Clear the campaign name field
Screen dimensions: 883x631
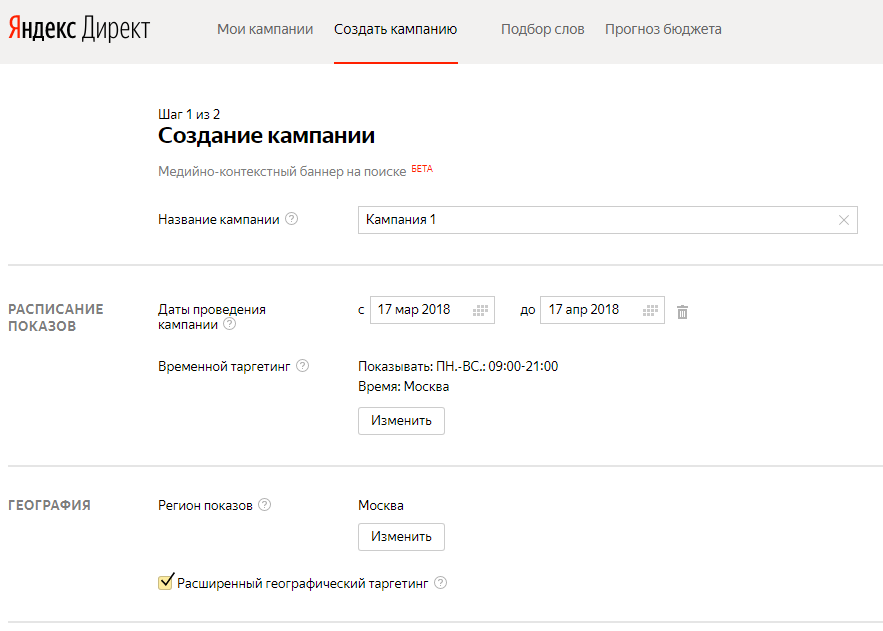tap(844, 220)
